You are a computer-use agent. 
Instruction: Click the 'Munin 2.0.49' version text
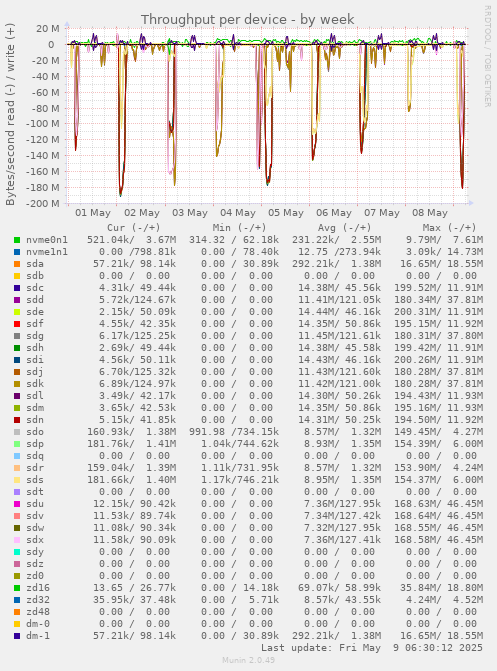click(248, 660)
